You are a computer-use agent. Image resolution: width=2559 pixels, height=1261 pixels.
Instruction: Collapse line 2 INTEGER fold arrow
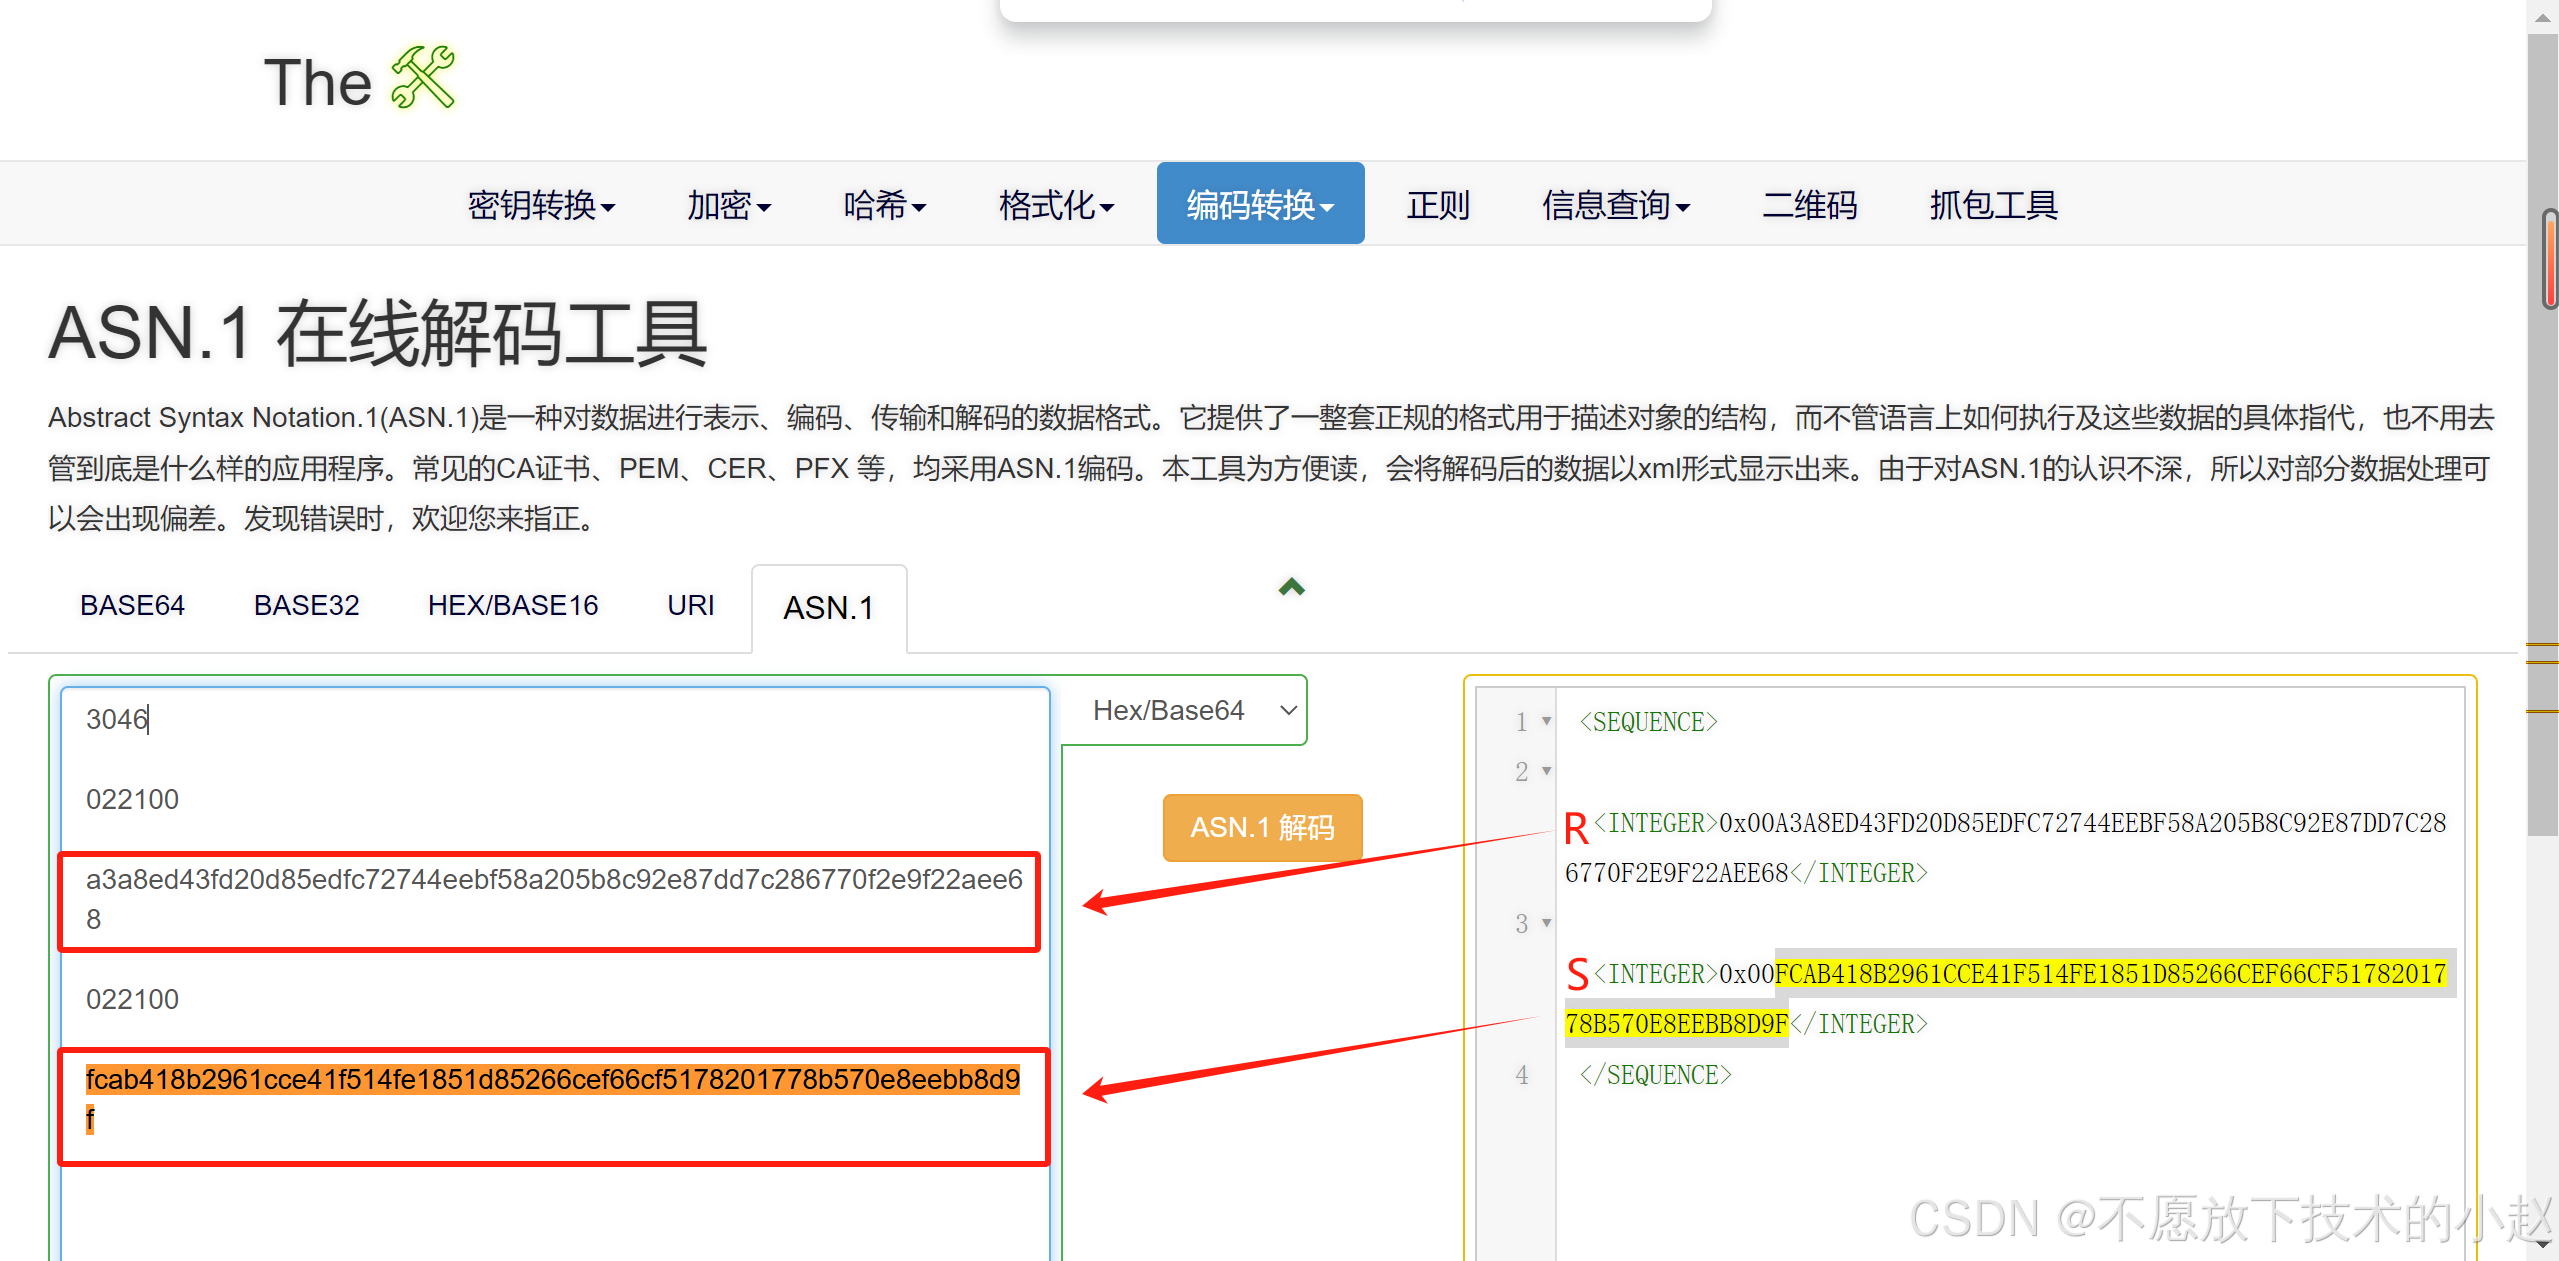[1546, 771]
